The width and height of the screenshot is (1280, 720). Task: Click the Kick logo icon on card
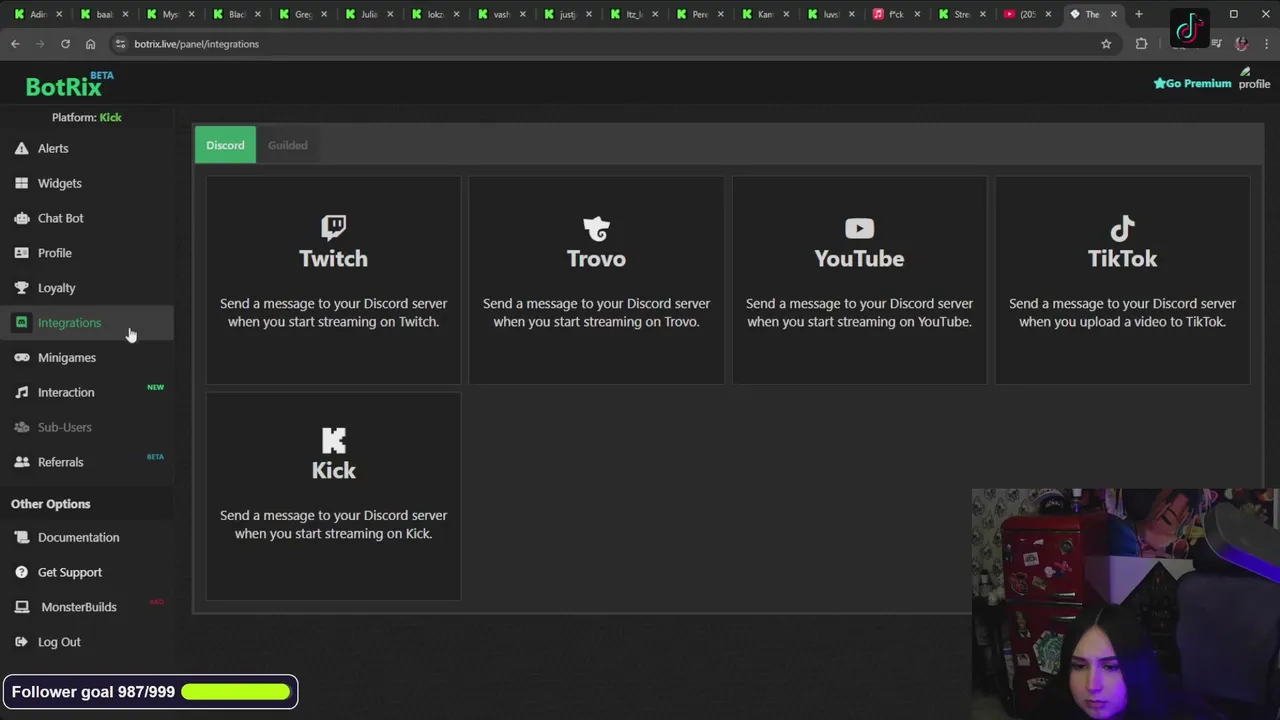333,440
